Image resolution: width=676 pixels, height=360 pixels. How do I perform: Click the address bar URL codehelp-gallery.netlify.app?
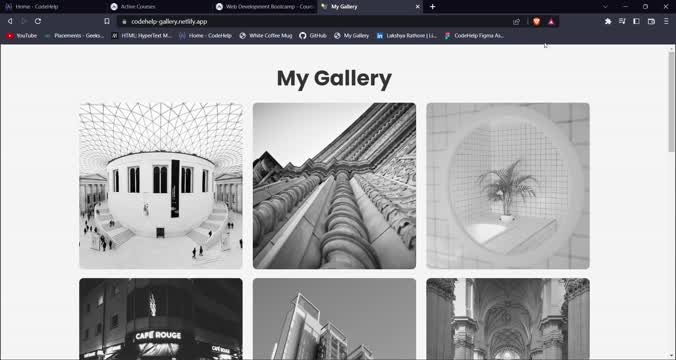[x=169, y=22]
